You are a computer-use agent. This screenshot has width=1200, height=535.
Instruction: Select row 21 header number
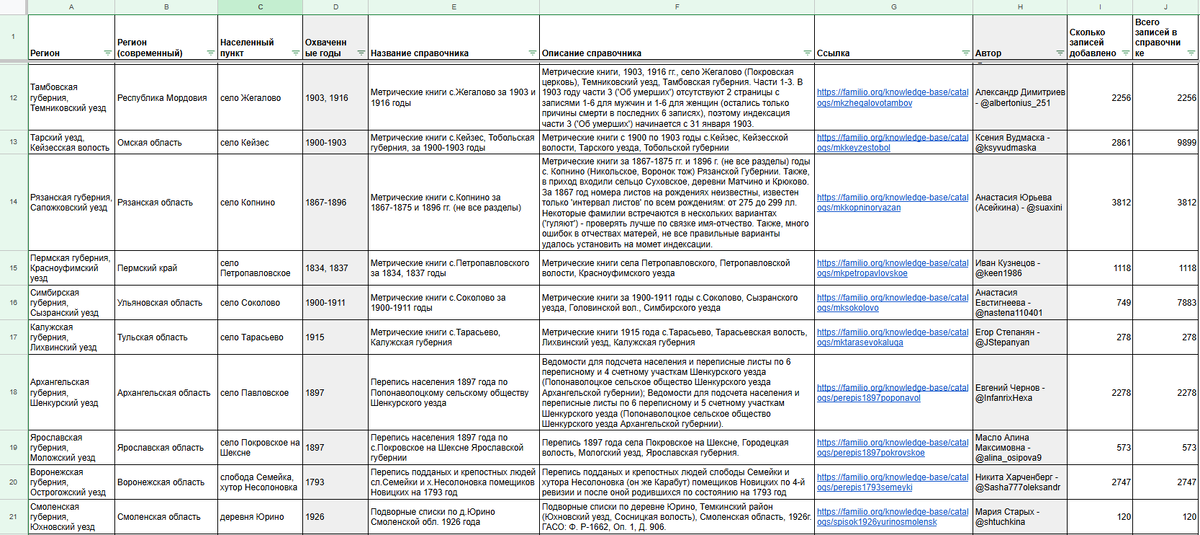tap(13, 517)
